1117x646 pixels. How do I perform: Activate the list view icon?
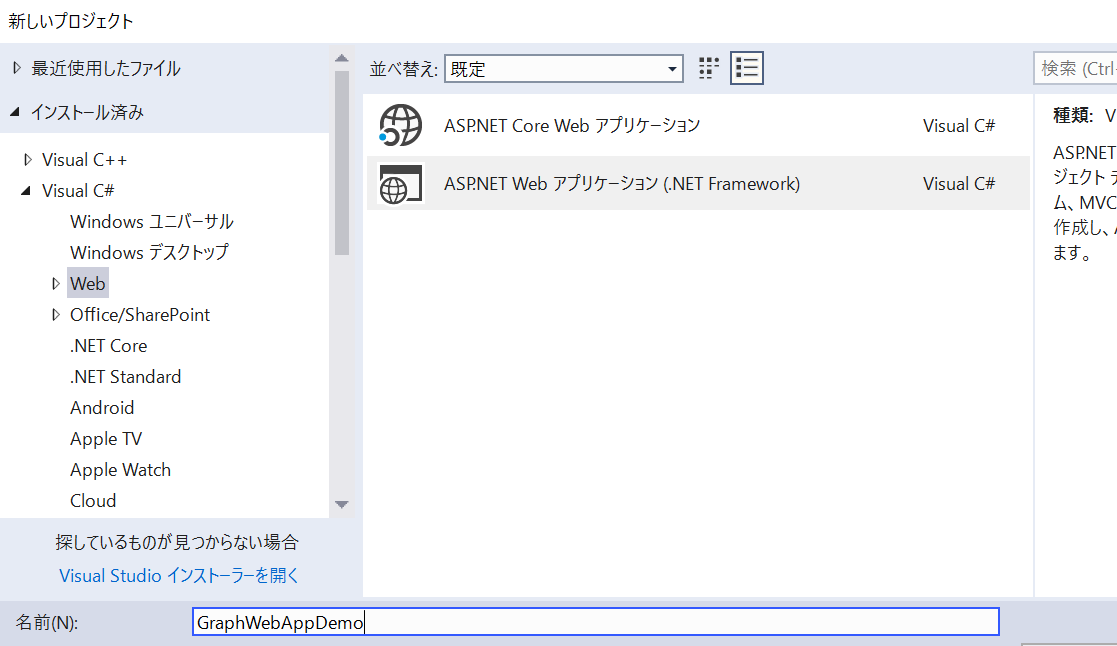(746, 67)
